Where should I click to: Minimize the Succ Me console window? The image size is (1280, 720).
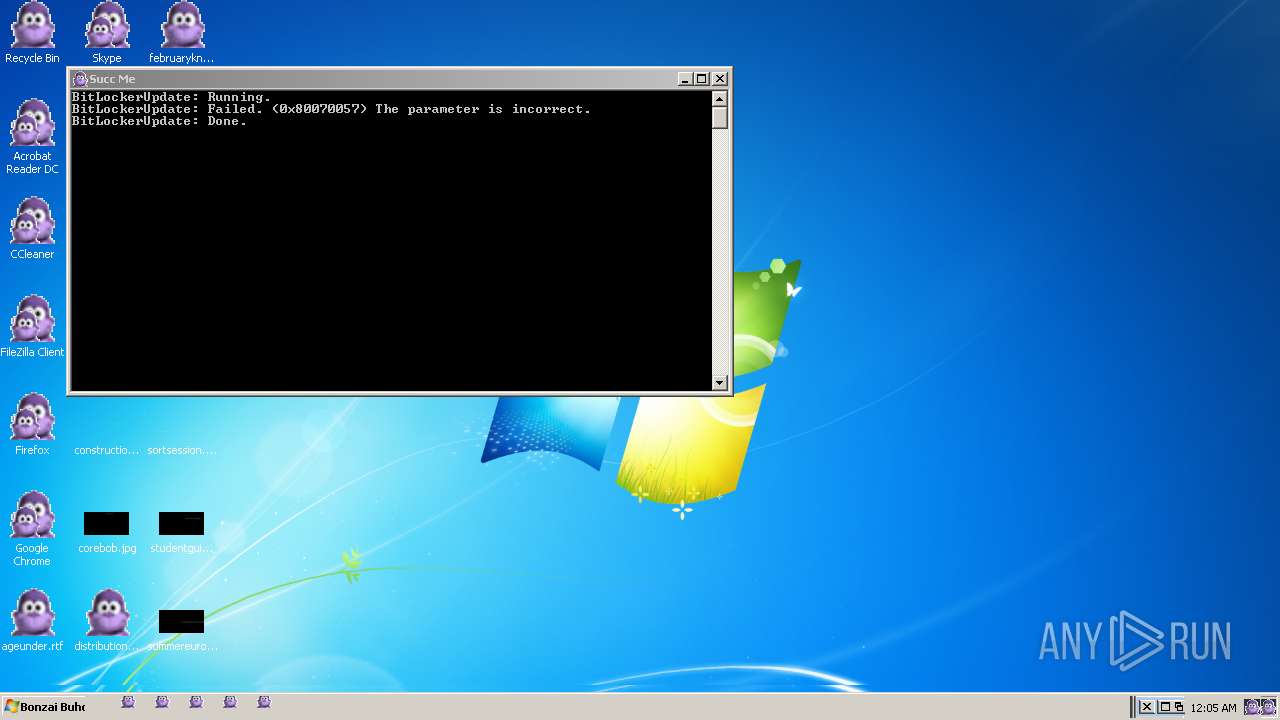(685, 79)
